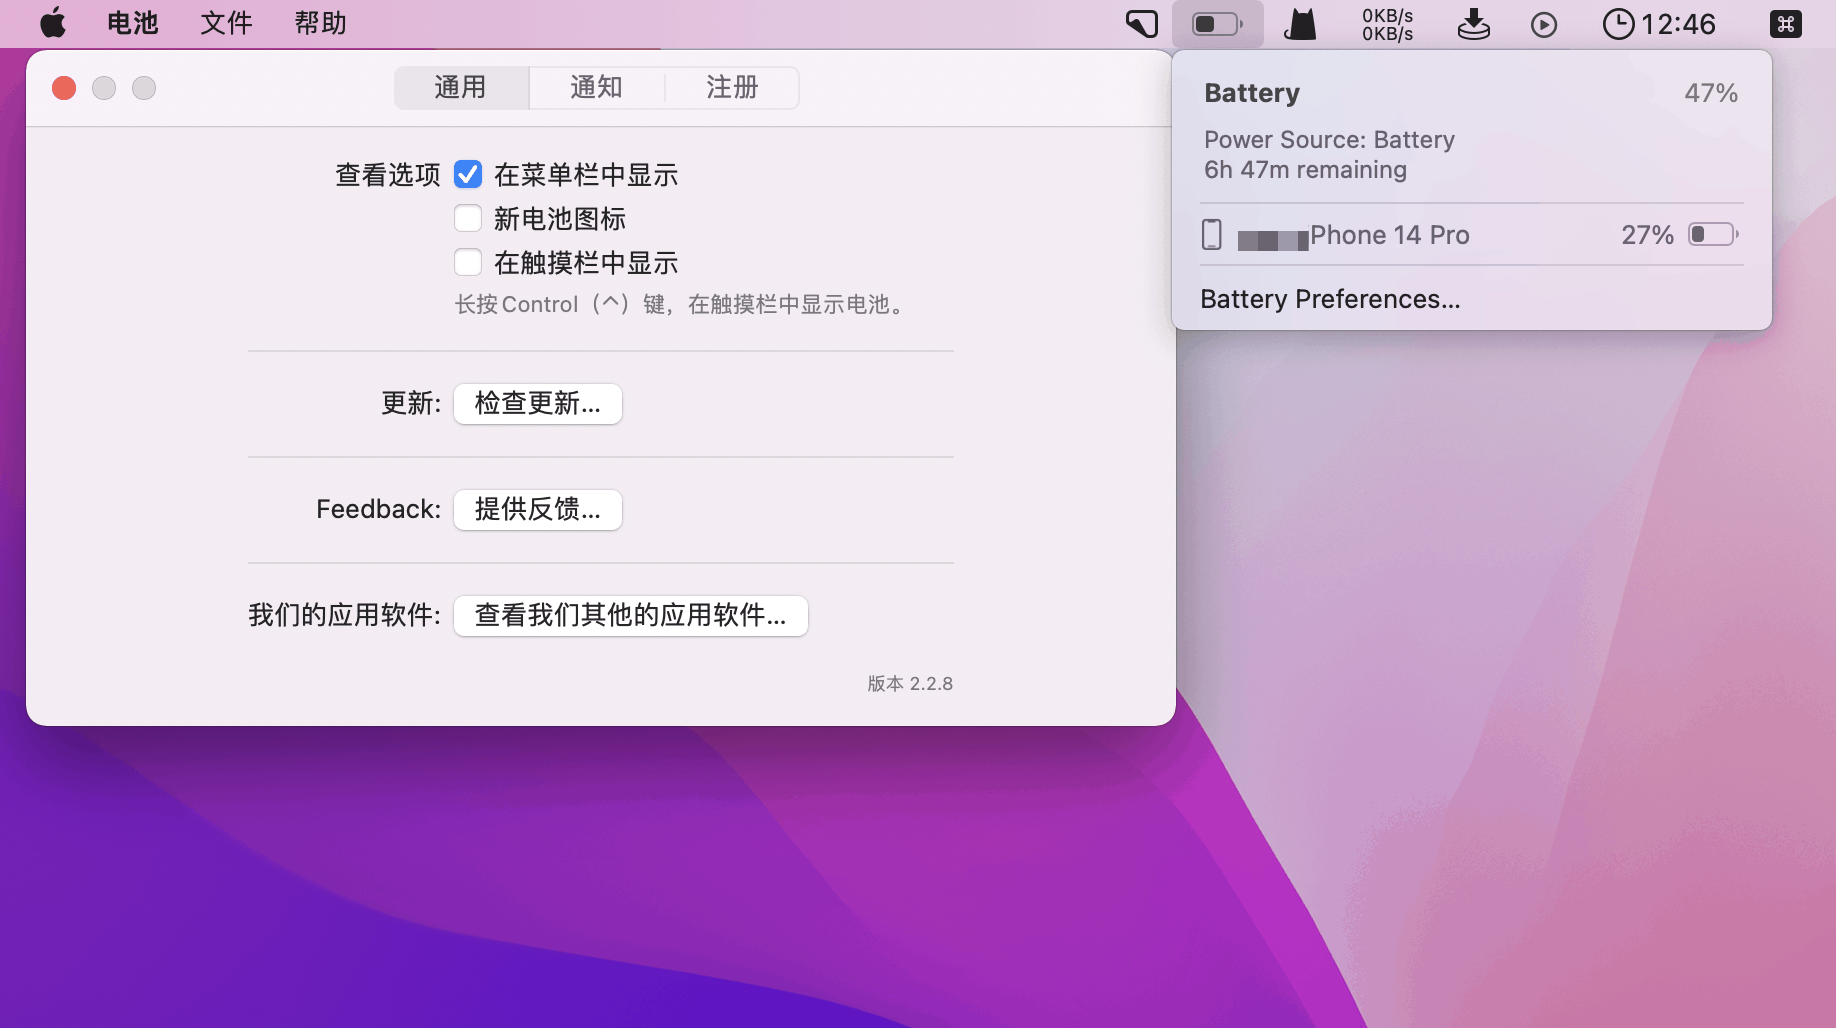Click the cat silhouette menu bar icon

(x=1300, y=23)
